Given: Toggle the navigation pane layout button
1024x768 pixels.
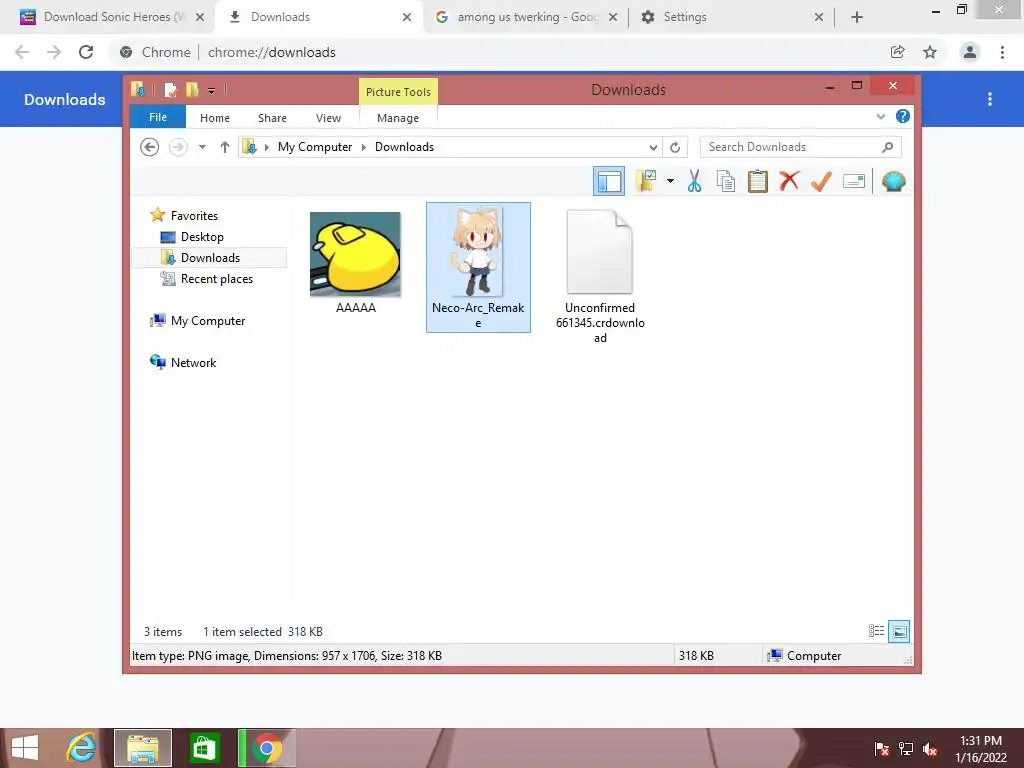Looking at the screenshot, I should coord(609,181).
